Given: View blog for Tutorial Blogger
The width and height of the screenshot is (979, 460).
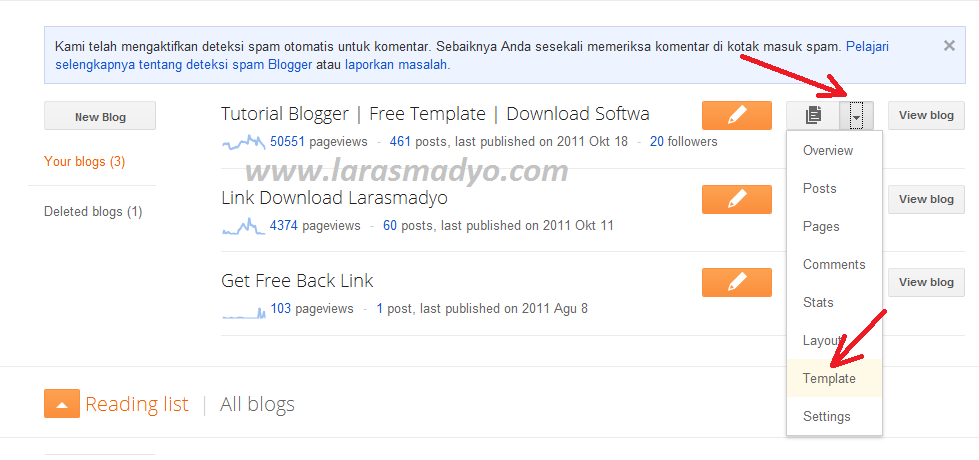Looking at the screenshot, I should point(926,115).
